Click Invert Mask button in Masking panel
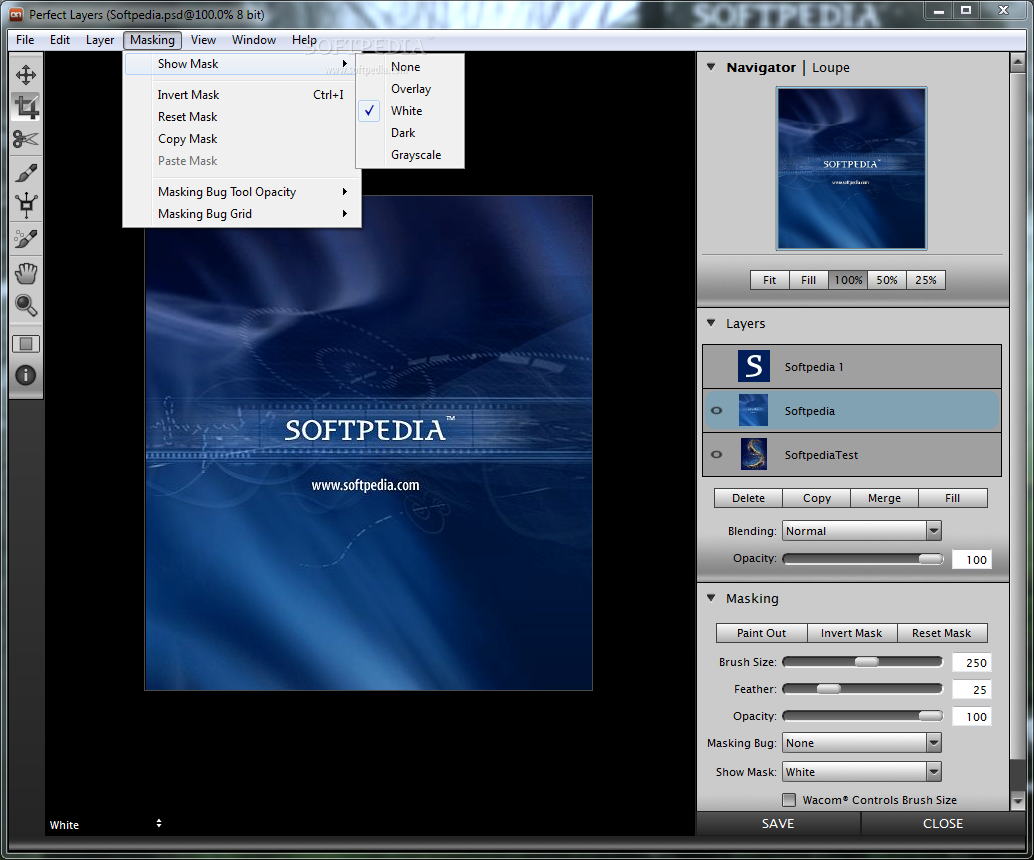The width and height of the screenshot is (1034, 860). point(851,633)
